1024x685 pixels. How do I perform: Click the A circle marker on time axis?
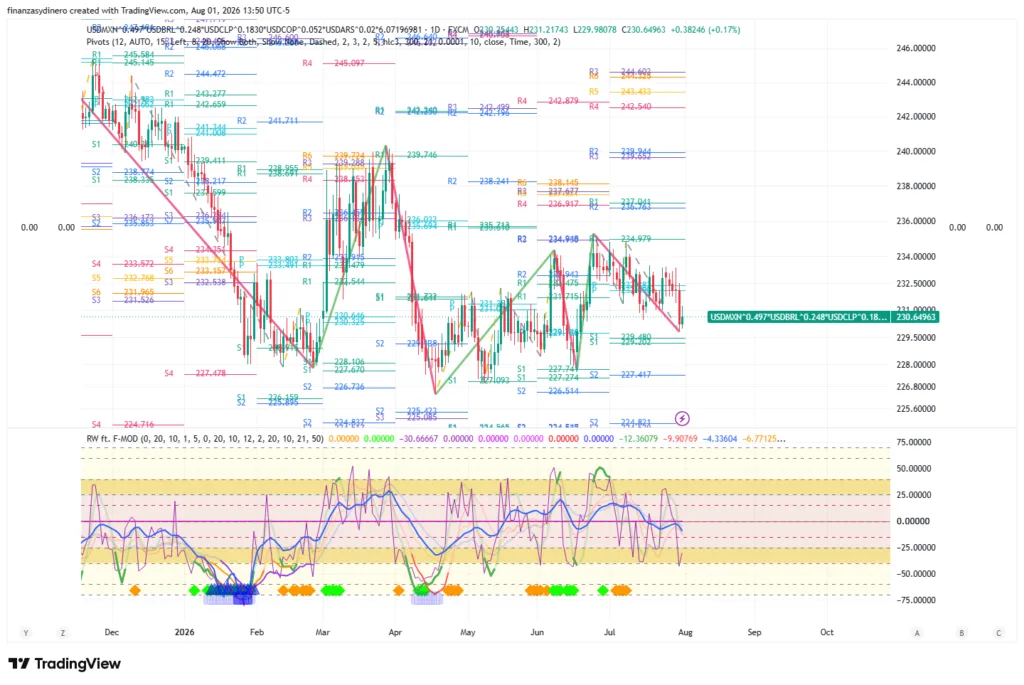[x=917, y=633]
